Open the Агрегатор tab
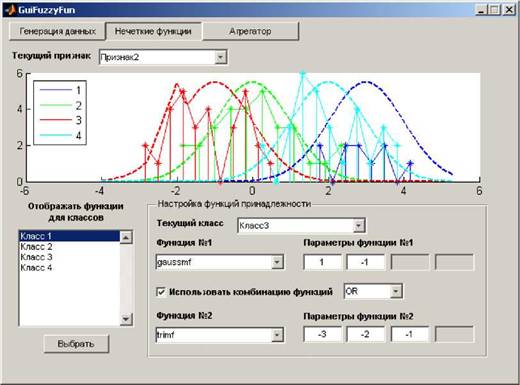520x385 pixels. [x=250, y=31]
